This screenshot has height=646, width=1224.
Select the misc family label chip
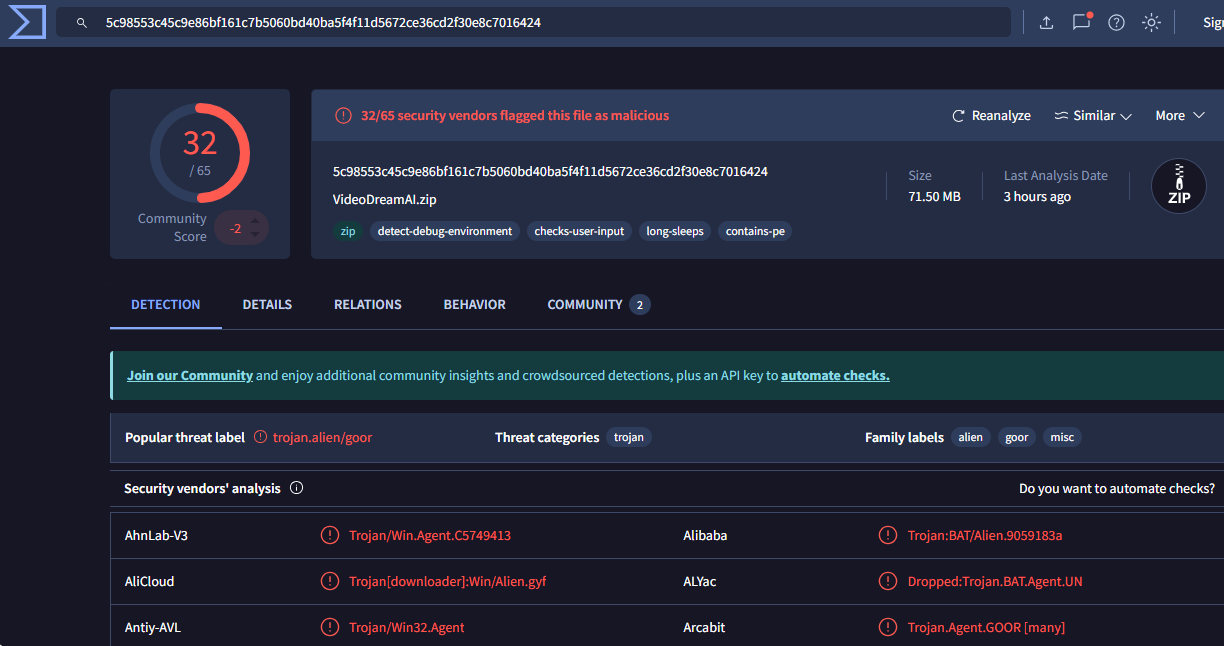1062,437
